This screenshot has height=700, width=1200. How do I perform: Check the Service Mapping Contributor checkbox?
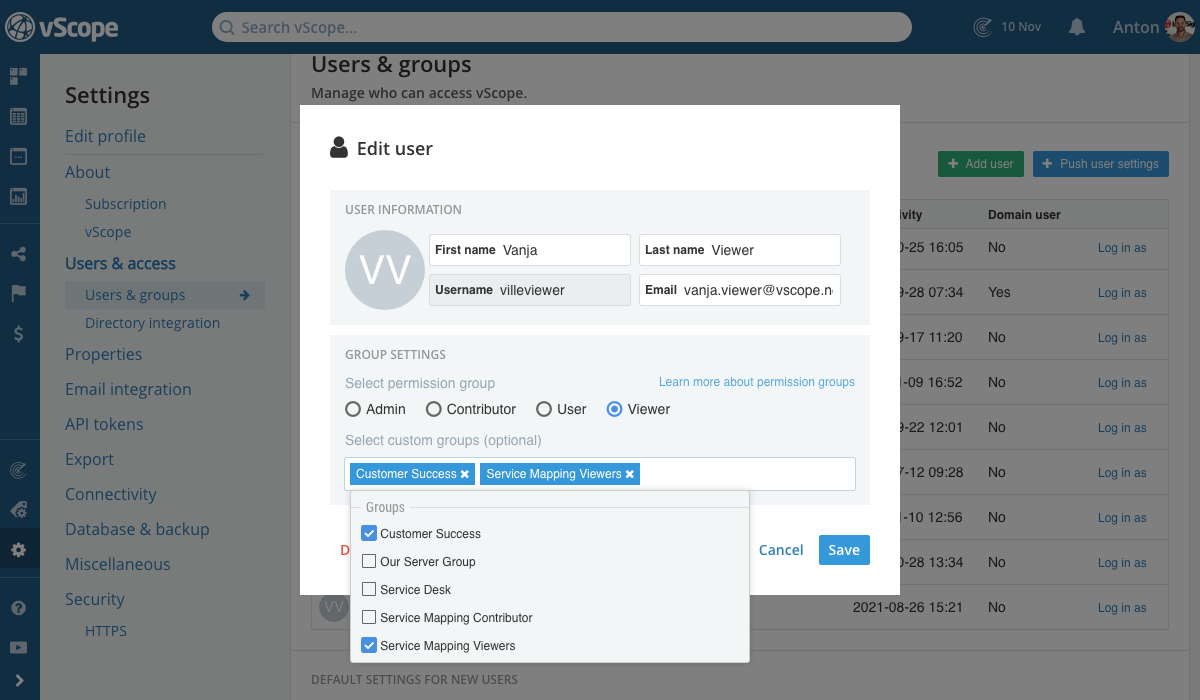coord(368,617)
